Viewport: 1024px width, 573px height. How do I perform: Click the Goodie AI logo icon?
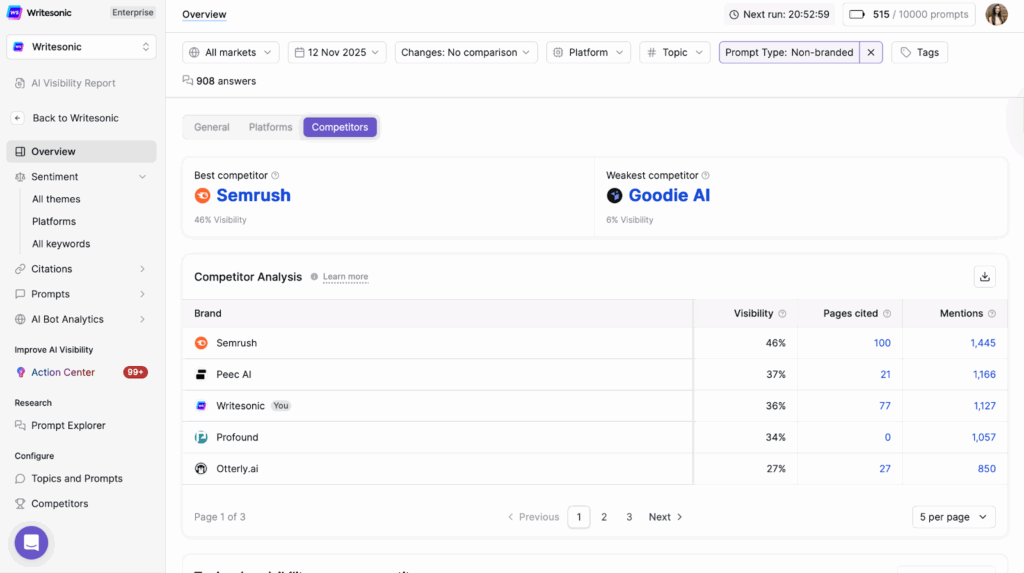coord(614,195)
